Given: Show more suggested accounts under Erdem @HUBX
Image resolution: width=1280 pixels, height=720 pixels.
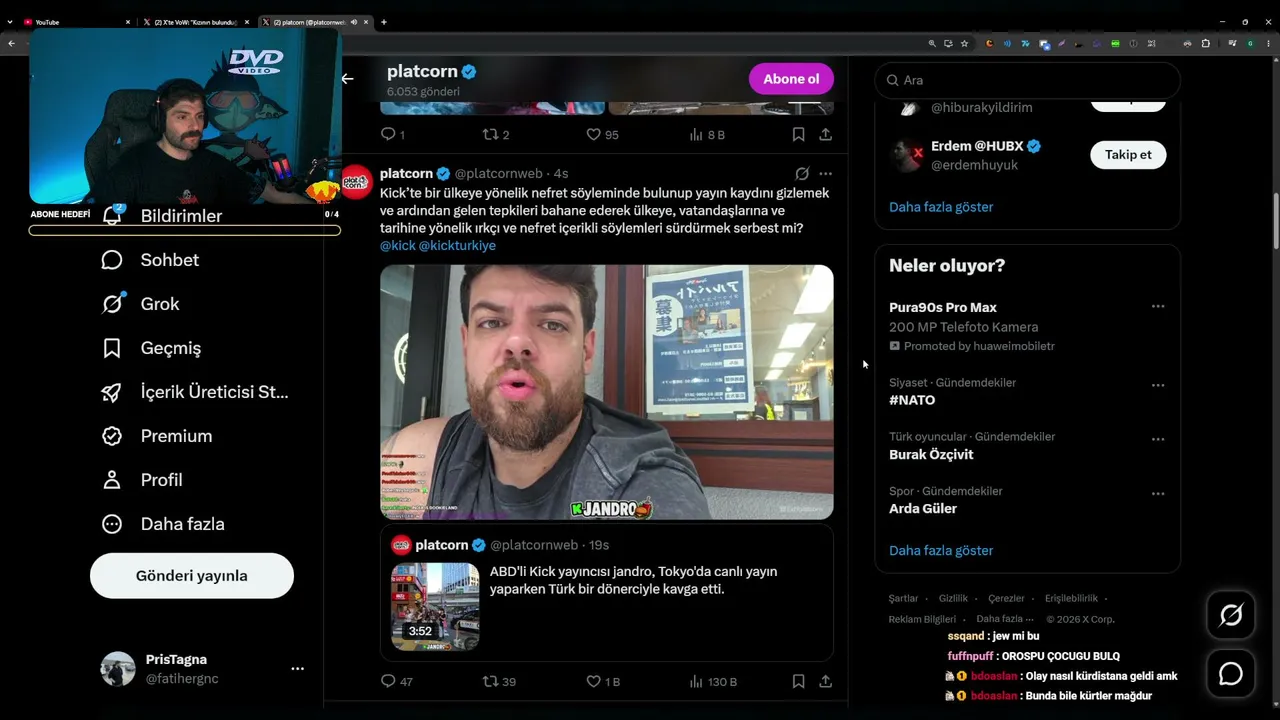Looking at the screenshot, I should (x=941, y=207).
